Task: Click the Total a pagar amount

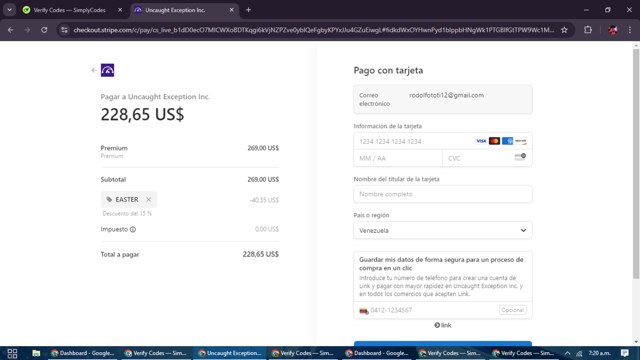Action: (260, 254)
